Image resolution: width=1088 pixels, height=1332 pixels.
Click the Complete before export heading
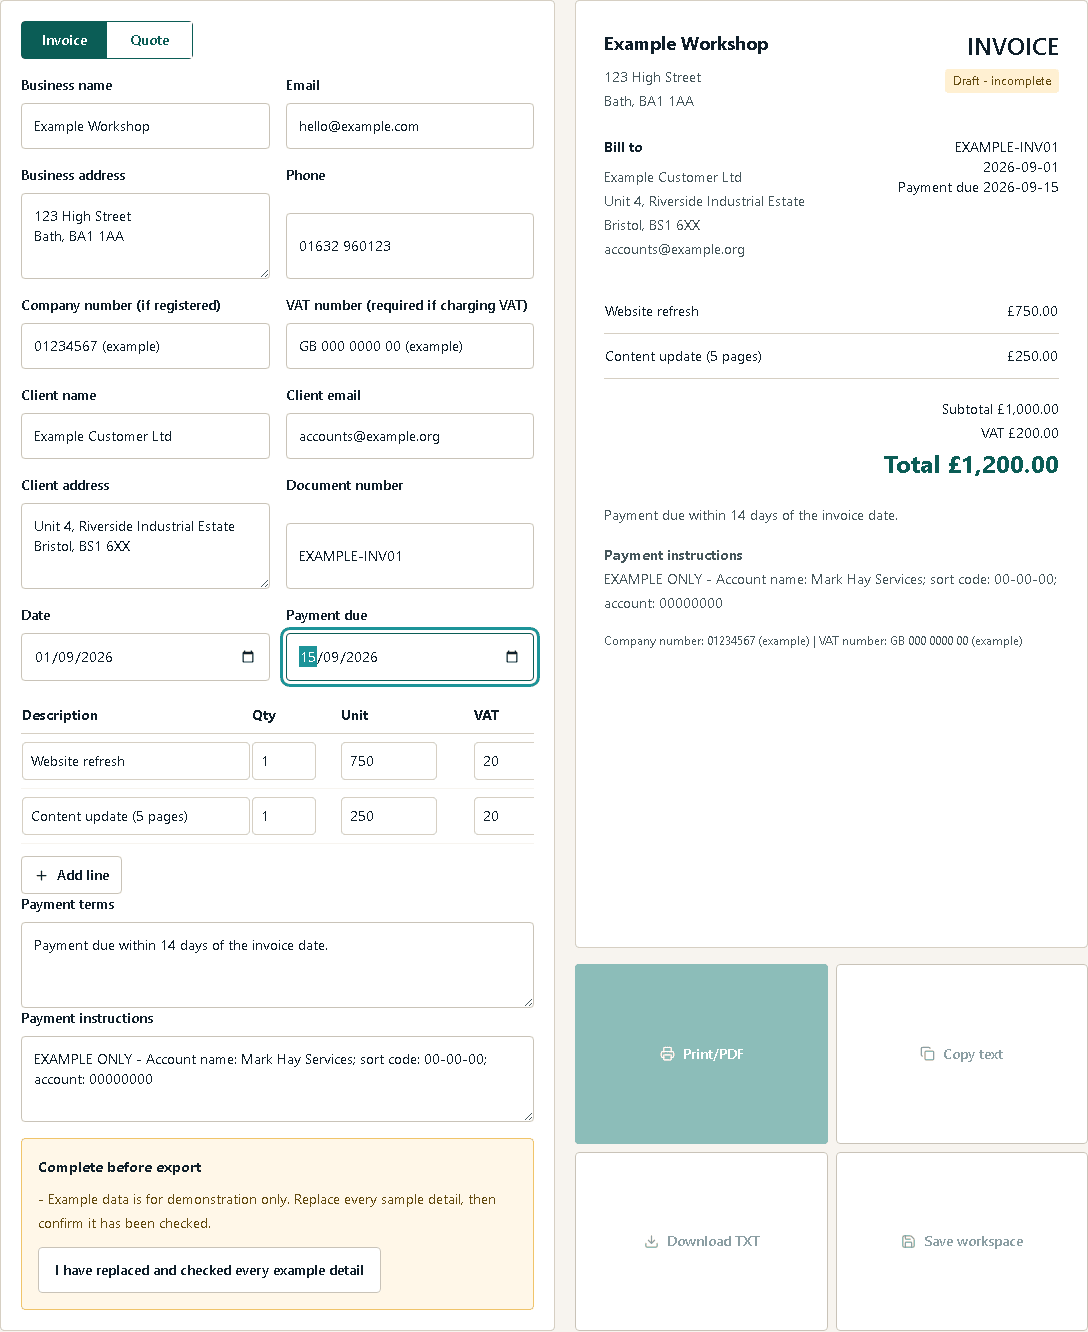pos(120,1167)
